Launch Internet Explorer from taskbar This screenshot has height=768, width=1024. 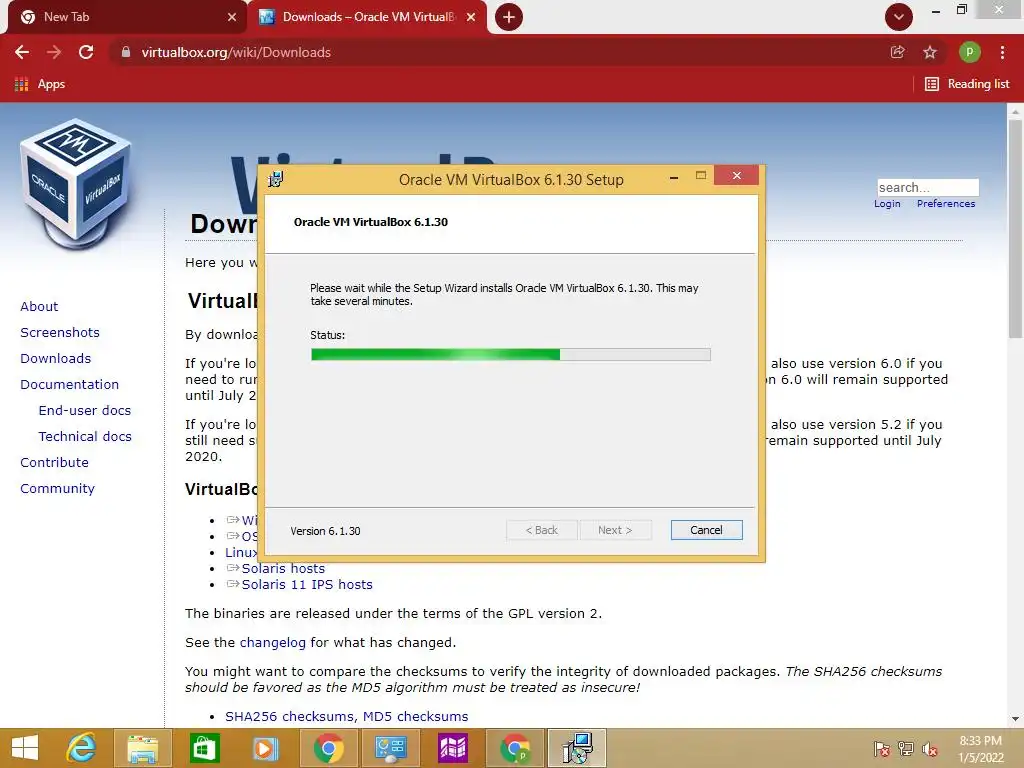tap(82, 748)
